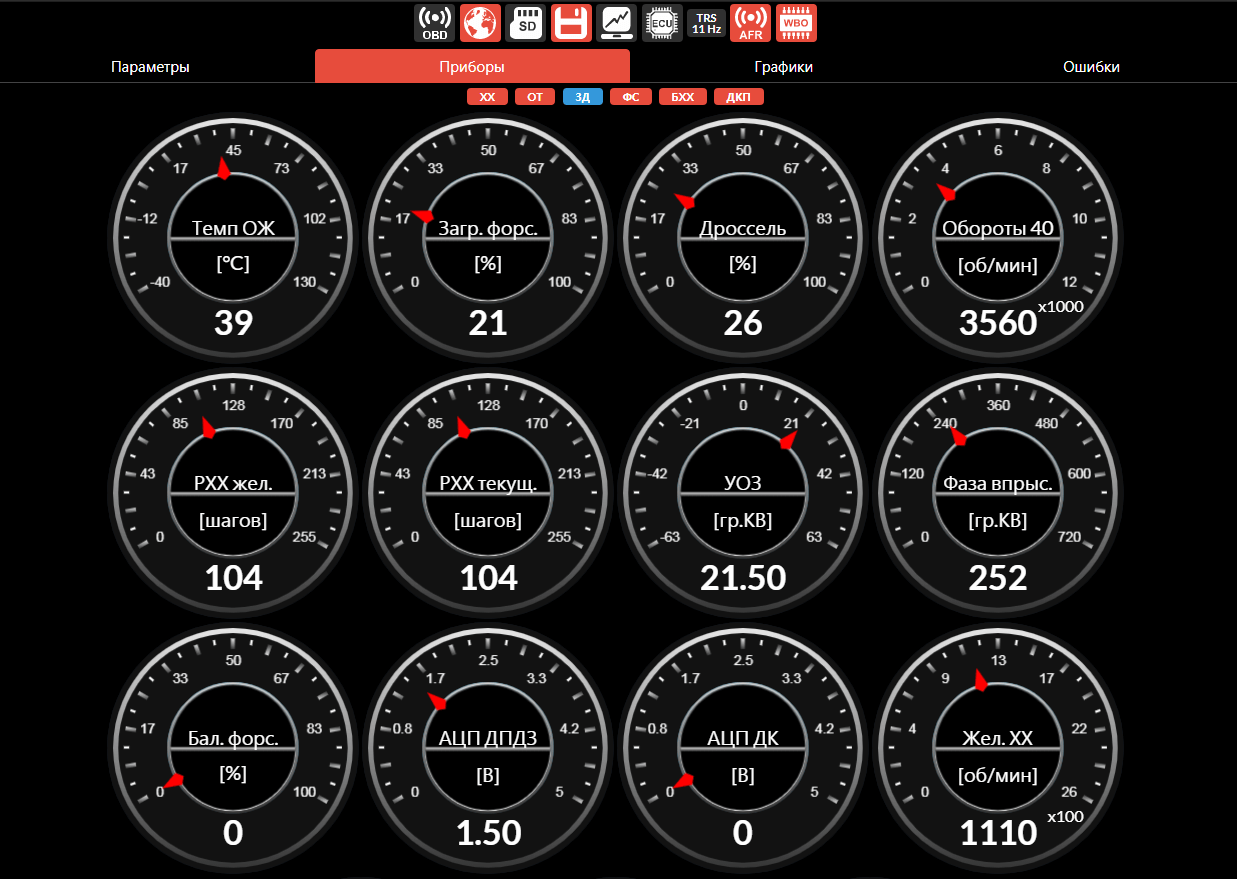Open the laptop chart icon
1237x879 pixels.
click(x=617, y=23)
